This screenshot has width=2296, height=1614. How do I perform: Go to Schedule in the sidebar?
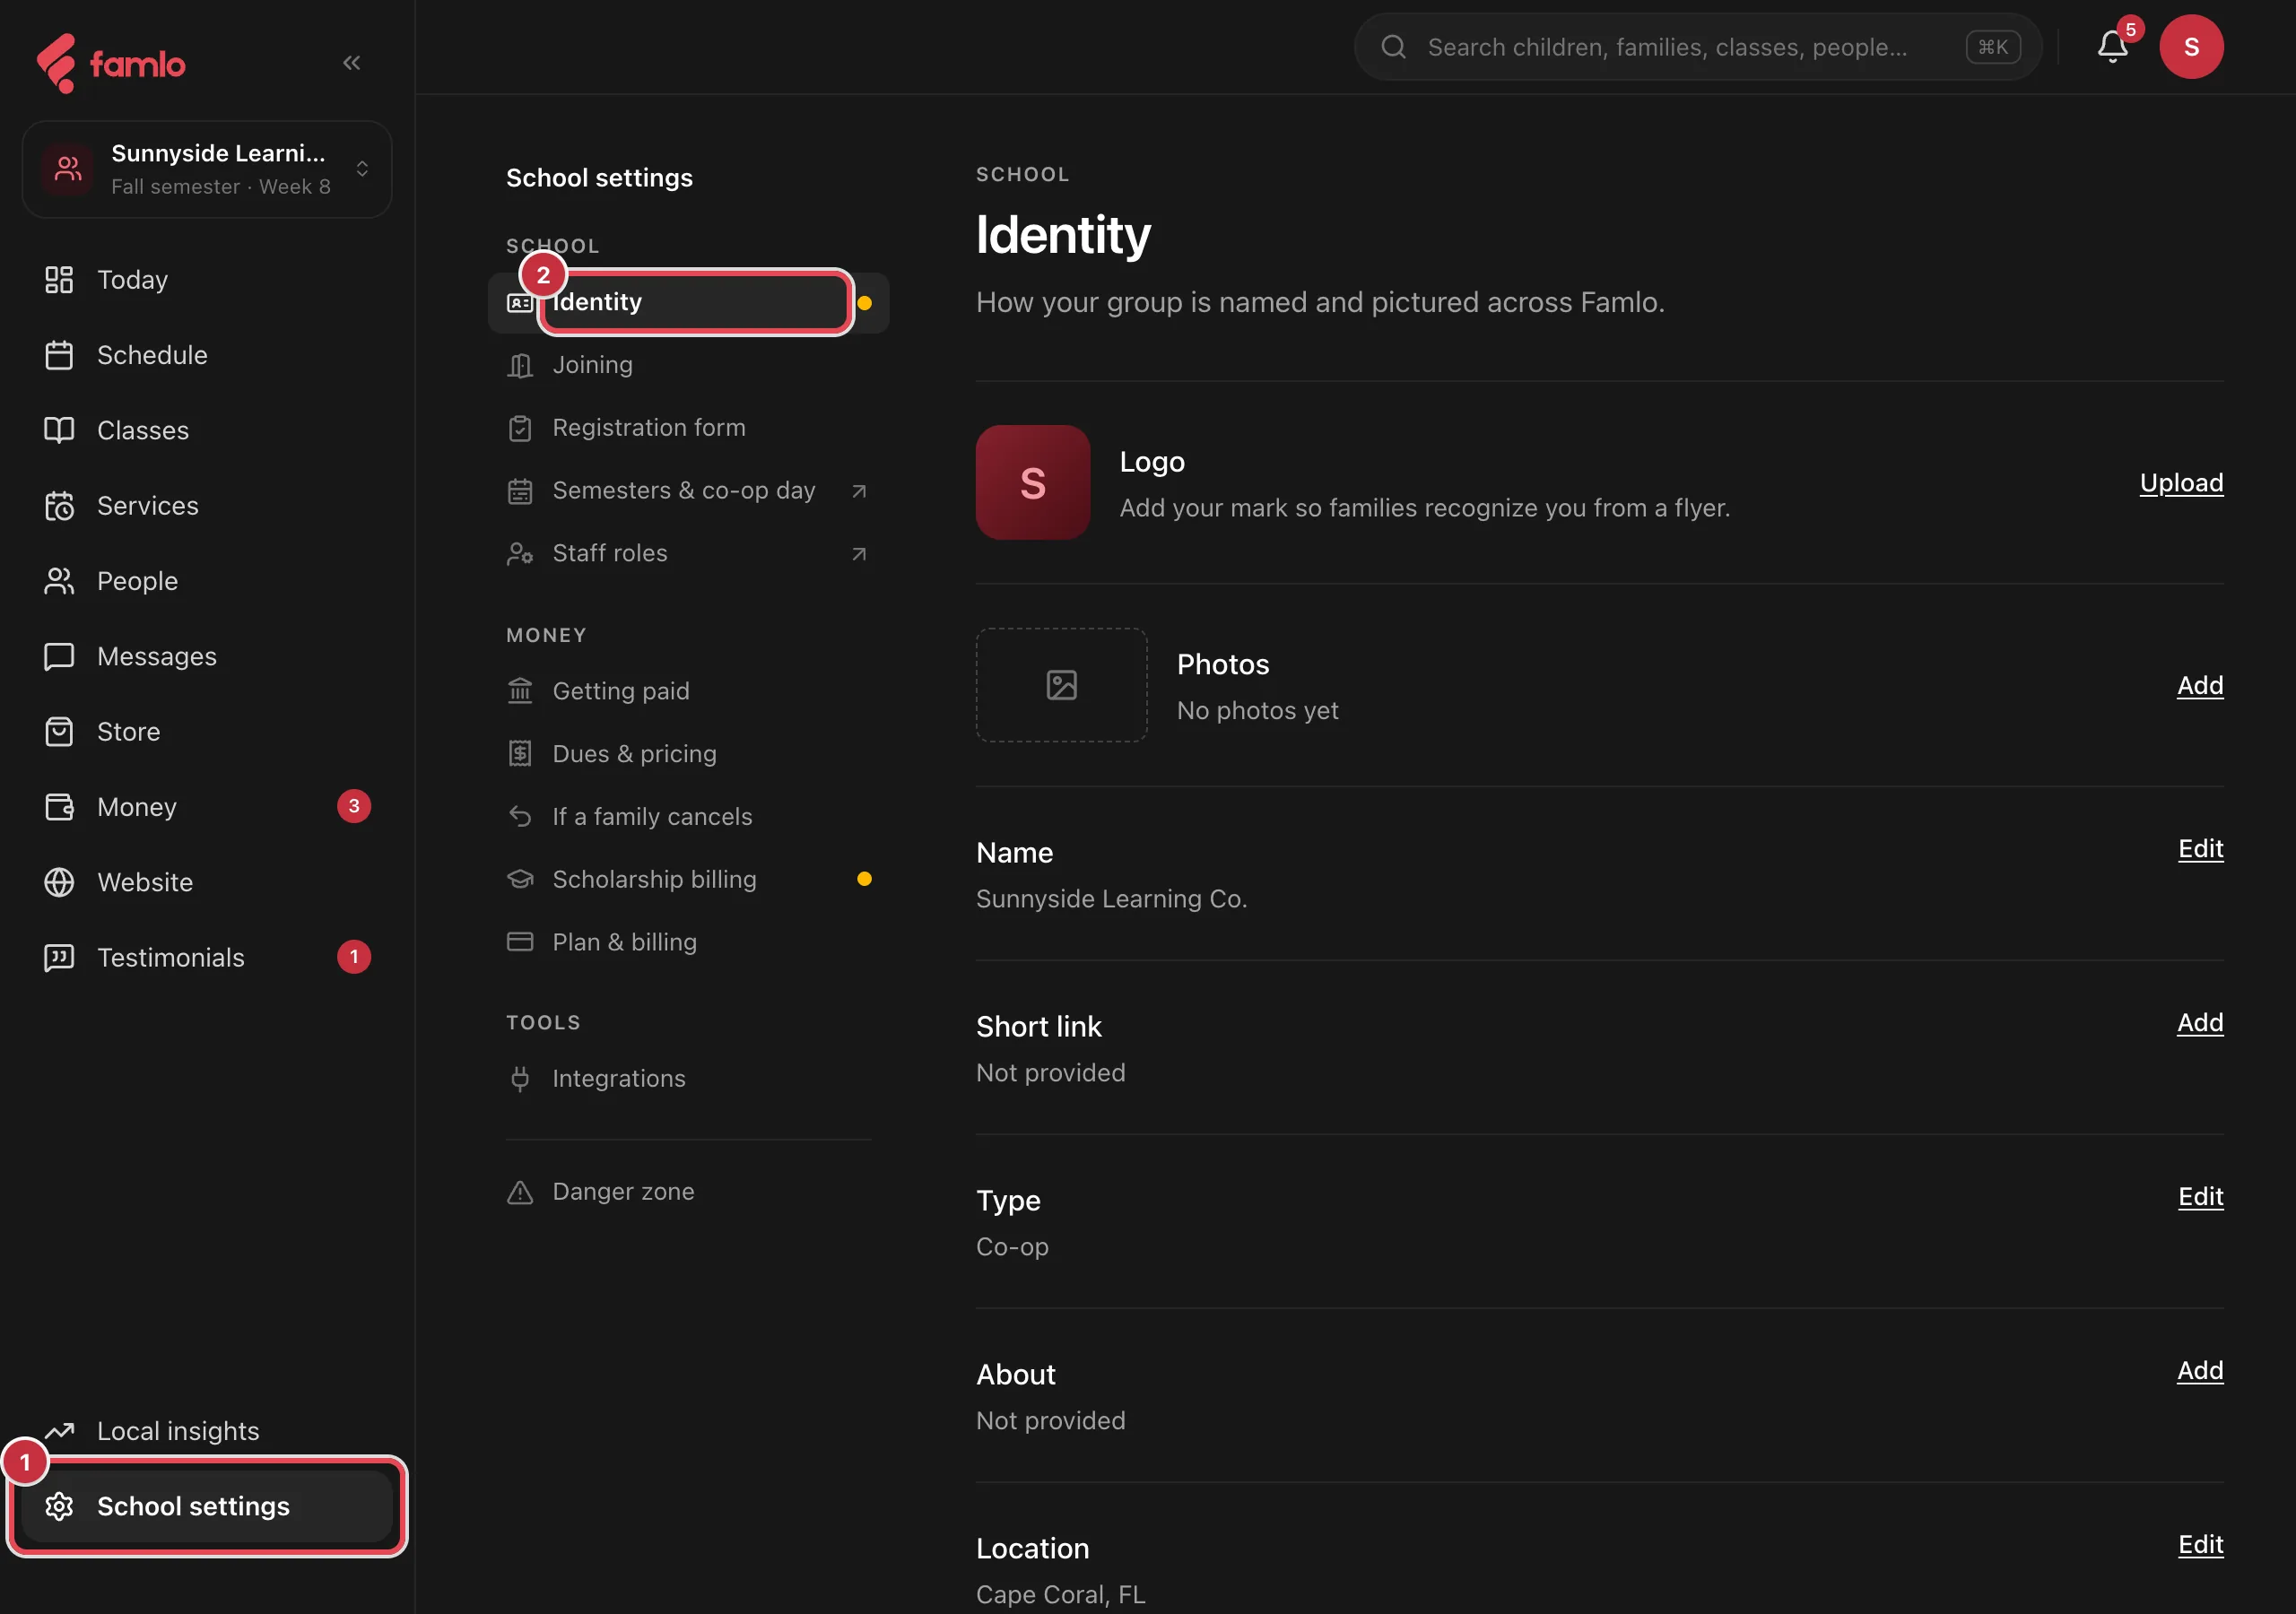pos(206,355)
